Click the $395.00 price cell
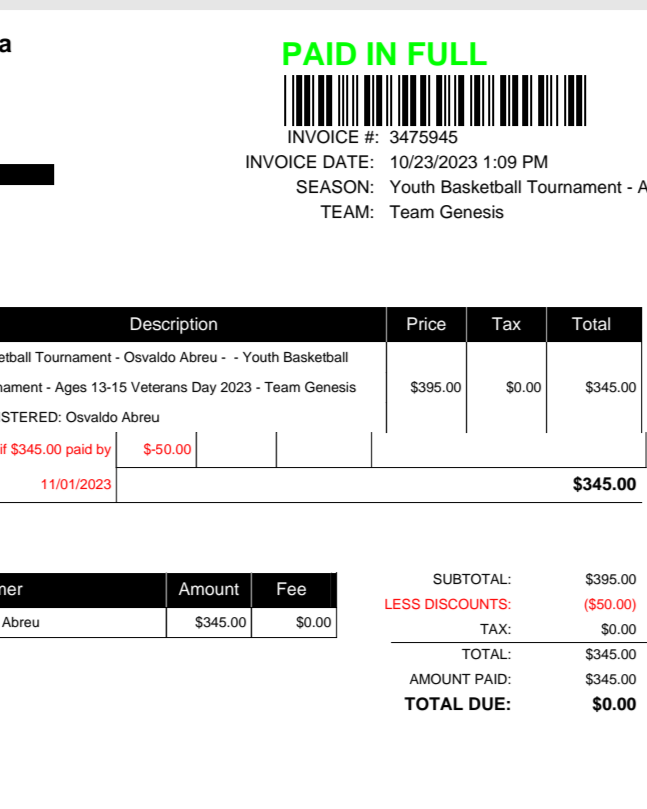The image size is (647, 809). tap(435, 387)
